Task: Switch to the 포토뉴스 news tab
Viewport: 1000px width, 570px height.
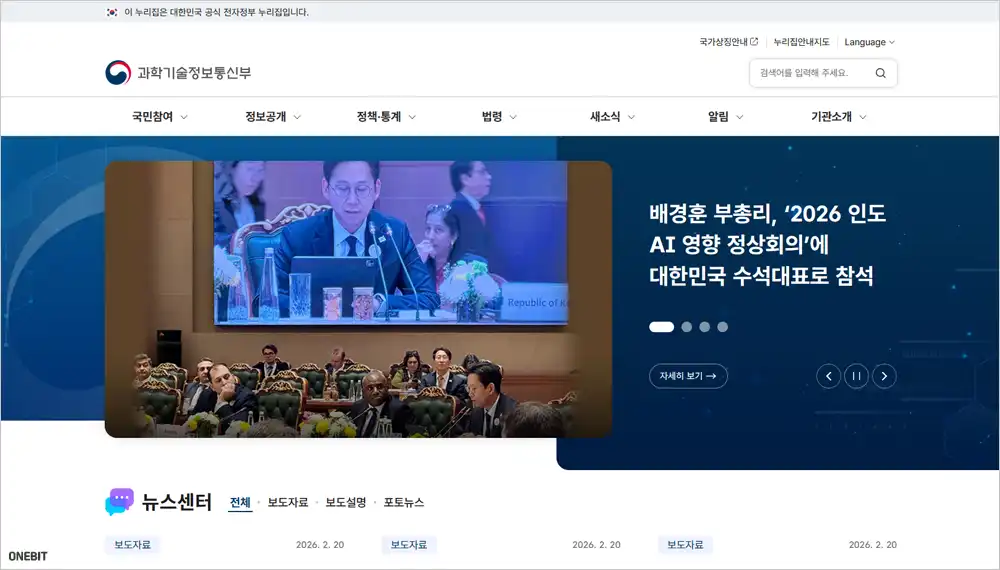Action: click(x=404, y=502)
